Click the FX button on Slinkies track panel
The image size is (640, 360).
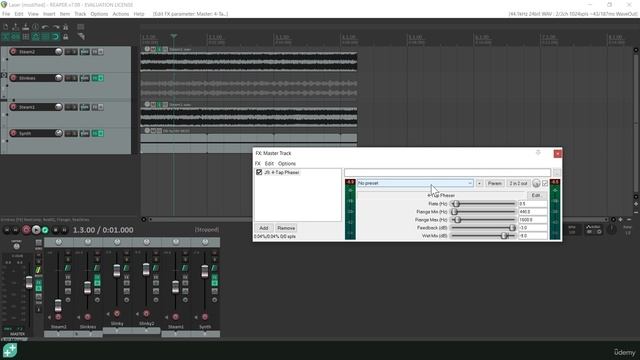[95, 78]
